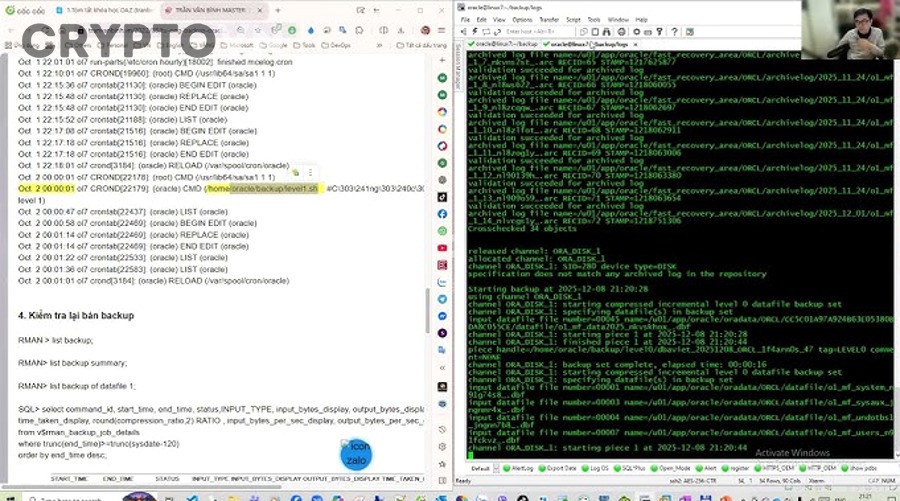Open the Tools bookmarks folder
This screenshot has width=900, height=501.
click(x=304, y=45)
